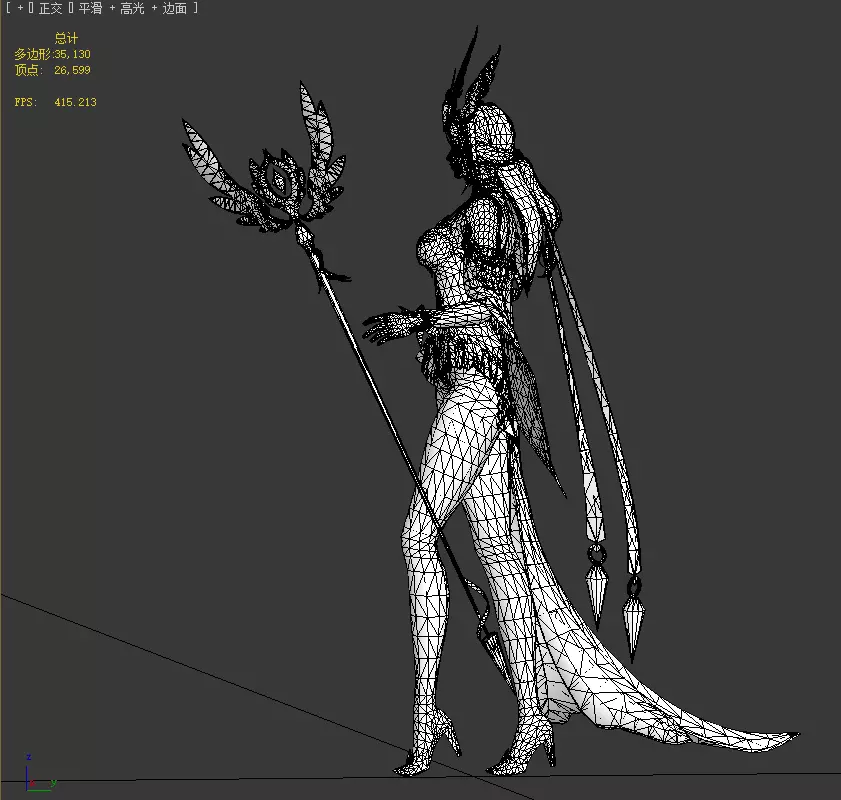Click the FPS 415.213 readout
841x800 pixels.
(x=55, y=102)
